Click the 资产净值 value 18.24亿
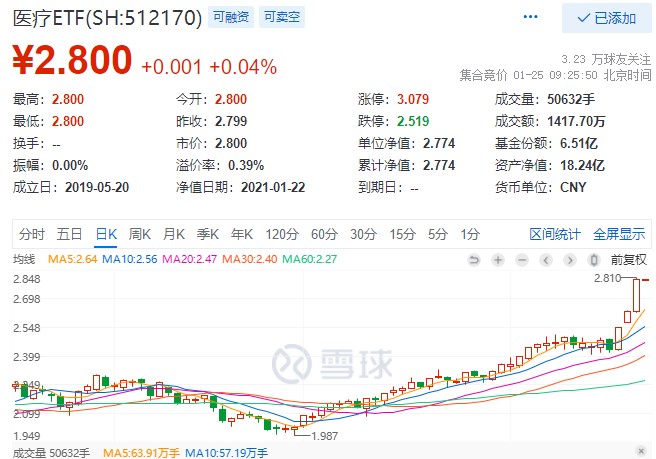656x459 pixels. pos(582,166)
